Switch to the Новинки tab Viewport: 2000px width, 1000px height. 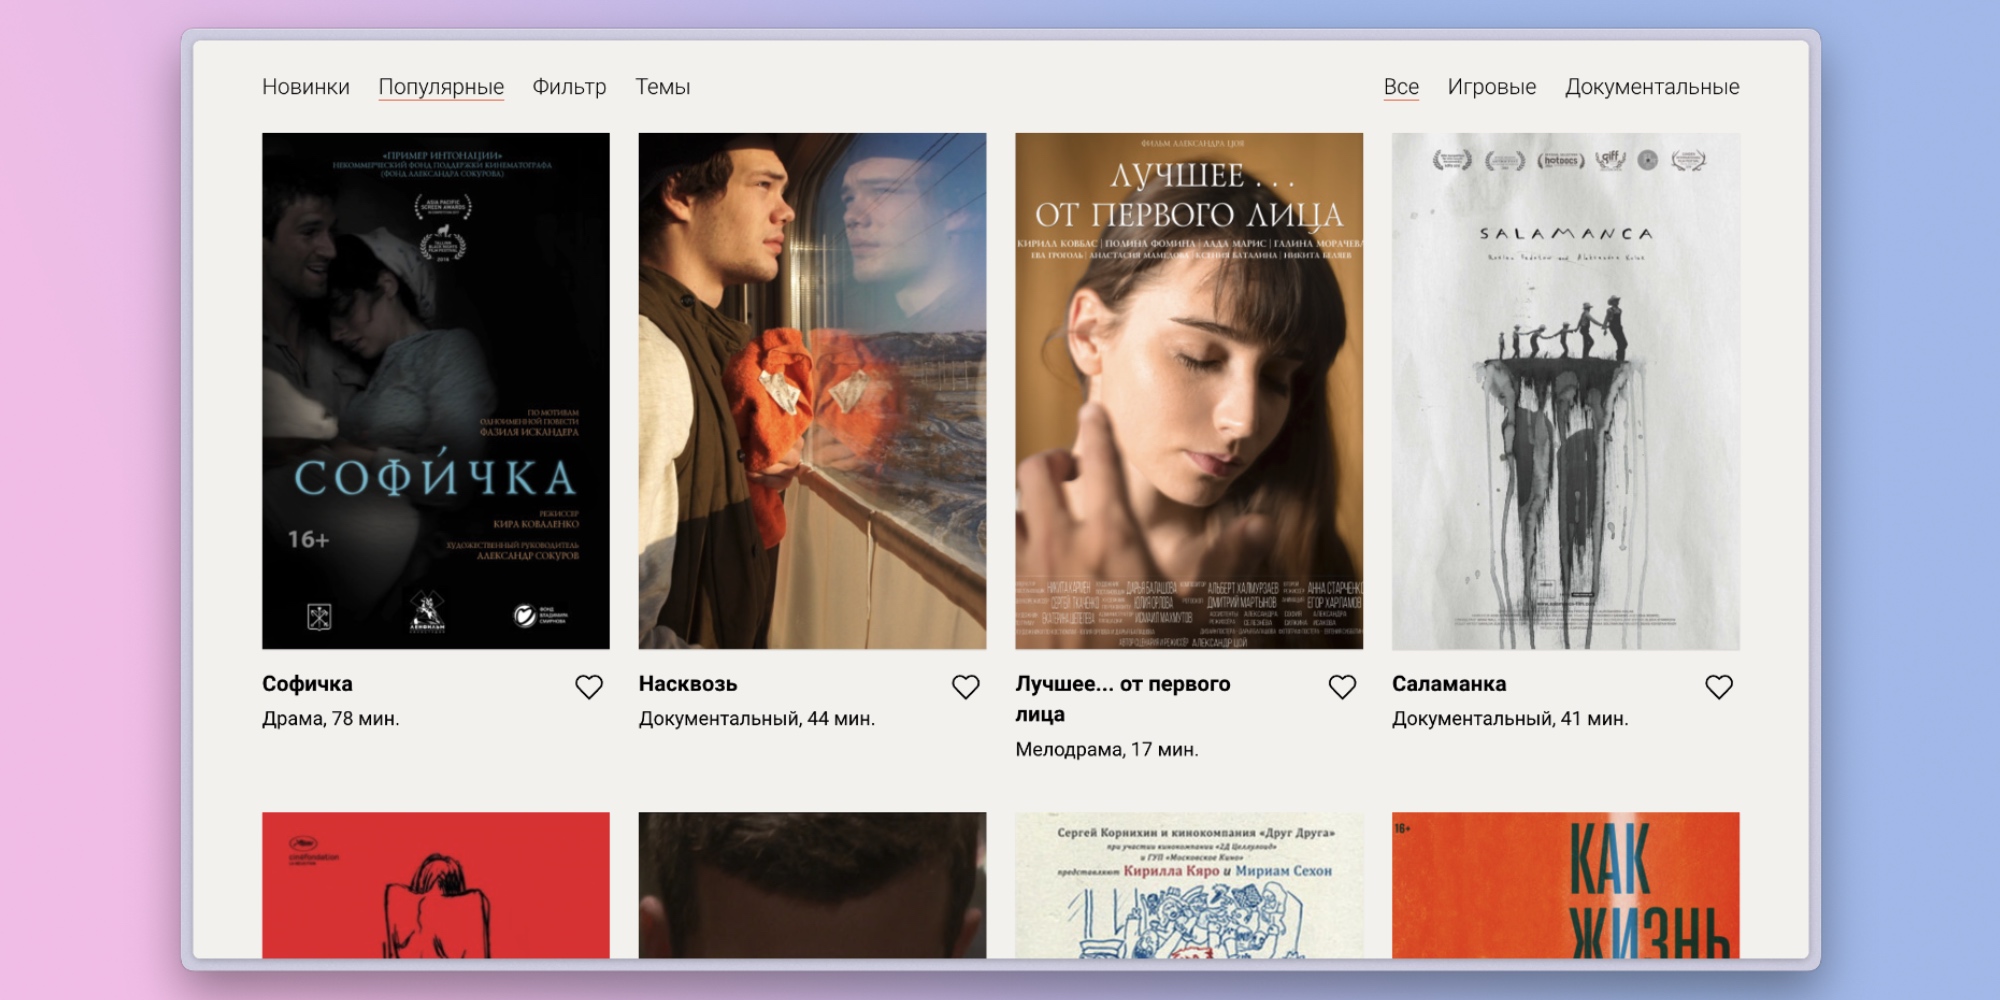tap(306, 87)
